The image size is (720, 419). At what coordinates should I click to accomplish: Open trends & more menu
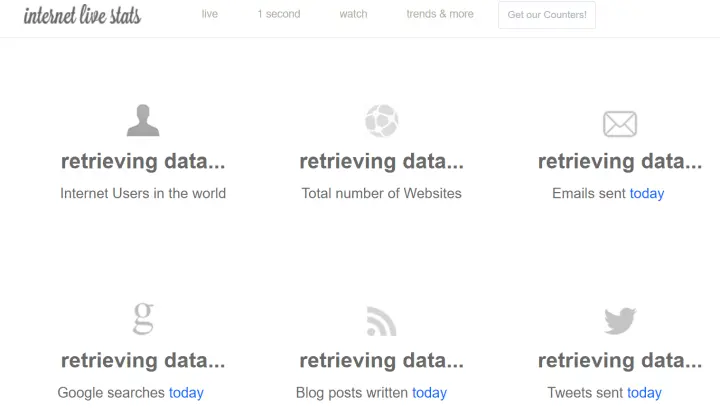click(440, 14)
